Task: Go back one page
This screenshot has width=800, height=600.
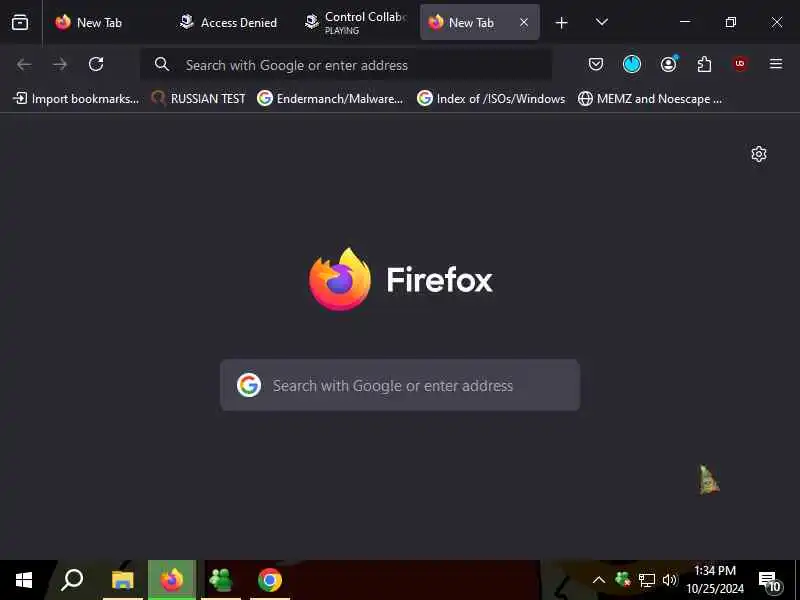Action: tap(24, 64)
